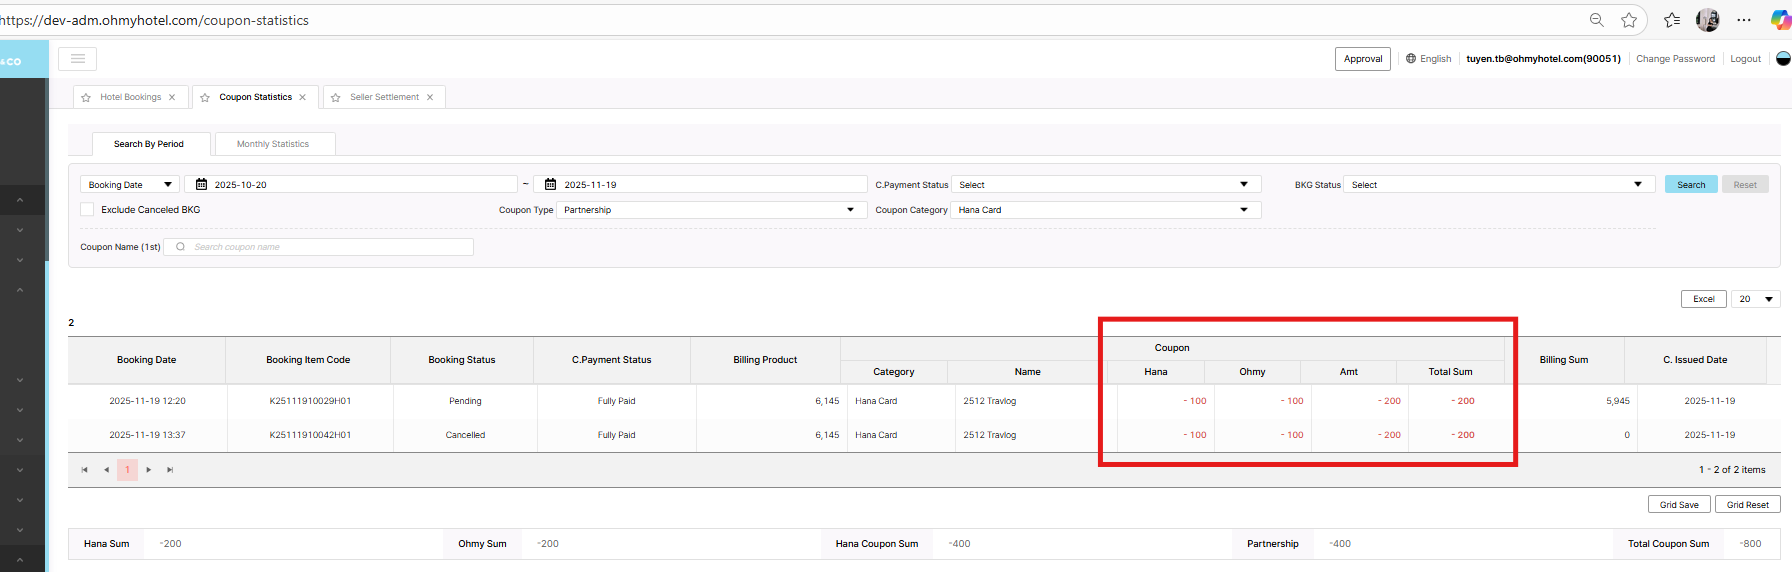This screenshot has width=1792, height=572.
Task: Go to the first page arrow
Action: 85,470
